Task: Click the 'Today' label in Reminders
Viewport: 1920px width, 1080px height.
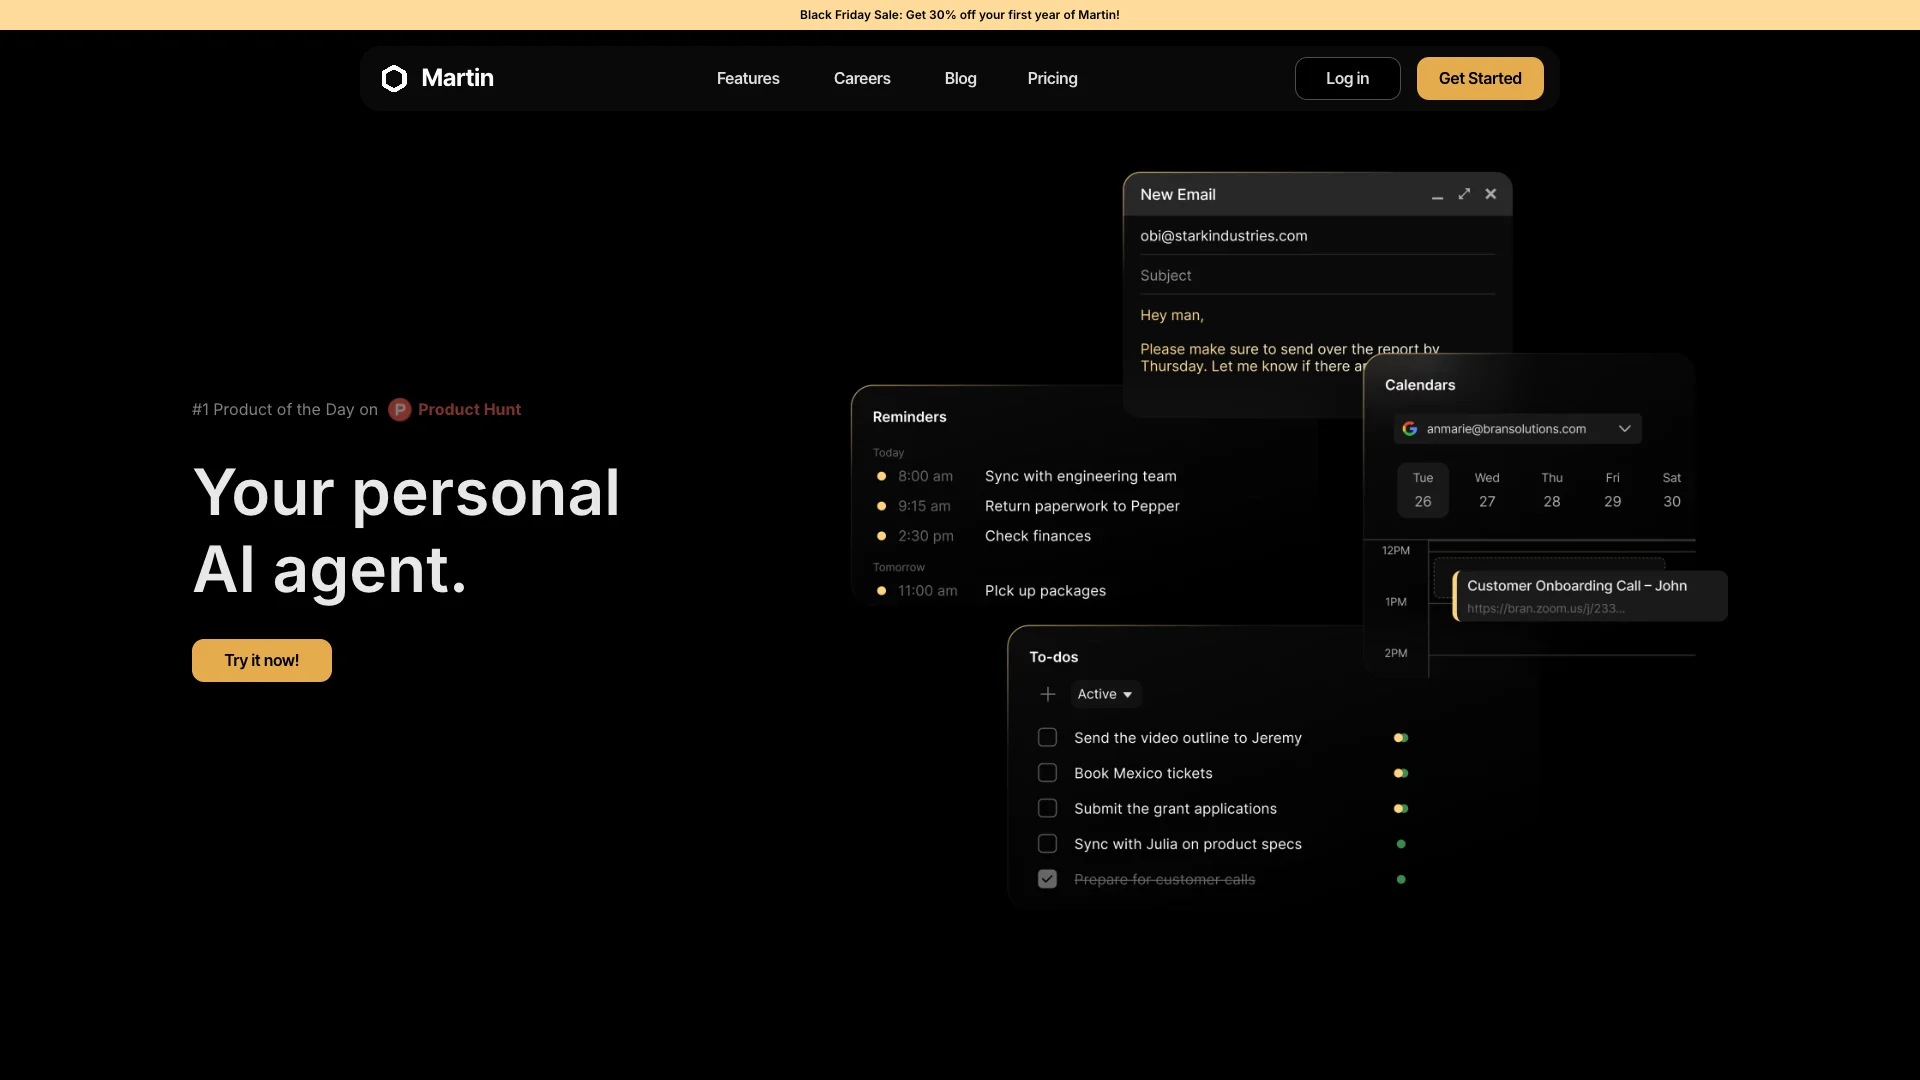Action: pyautogui.click(x=888, y=453)
